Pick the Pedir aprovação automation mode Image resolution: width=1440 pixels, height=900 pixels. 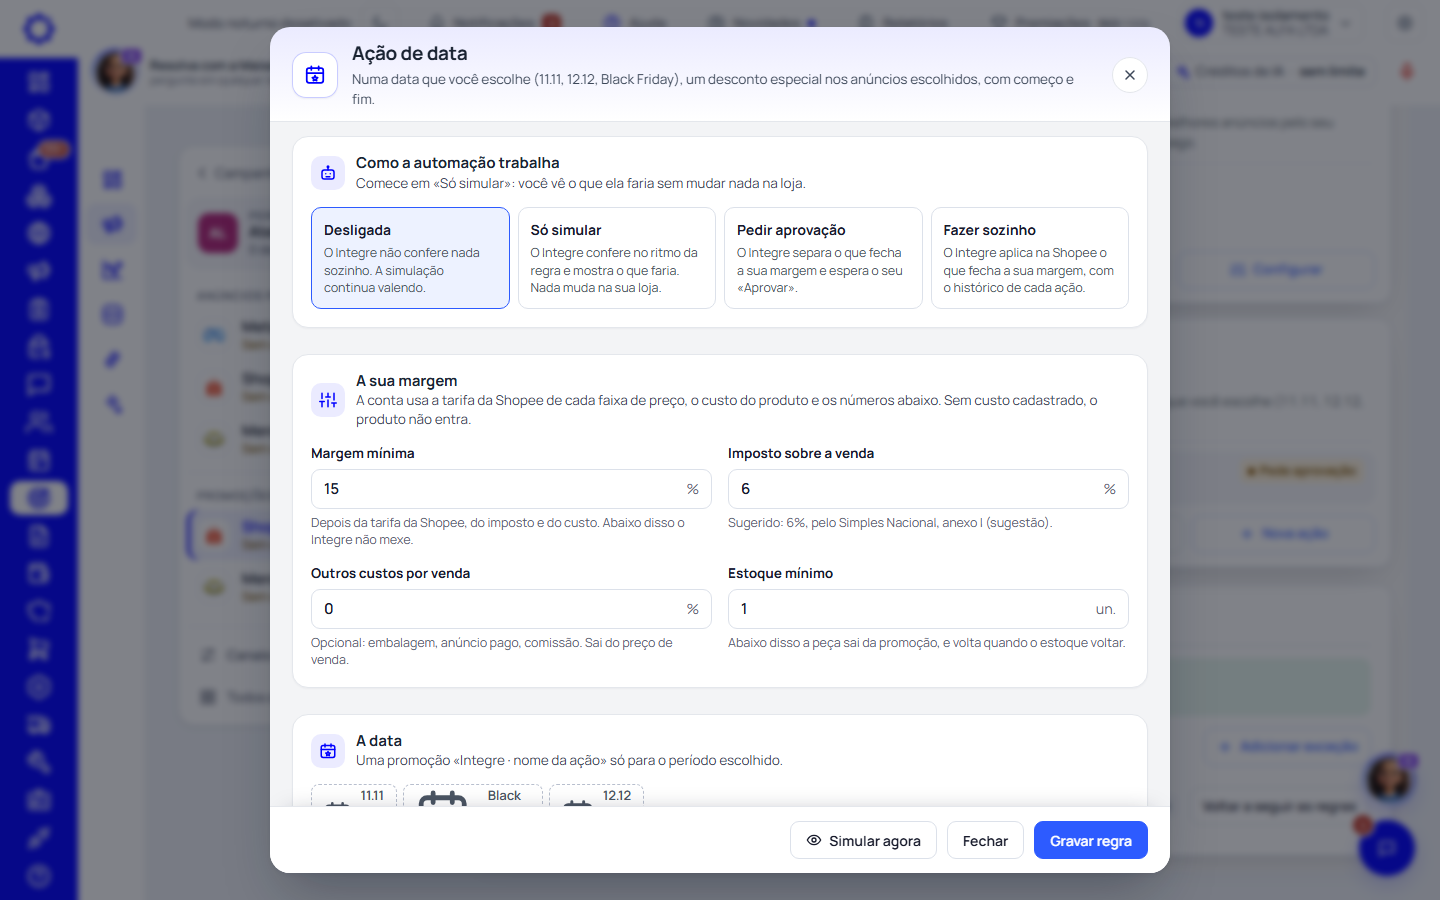823,258
